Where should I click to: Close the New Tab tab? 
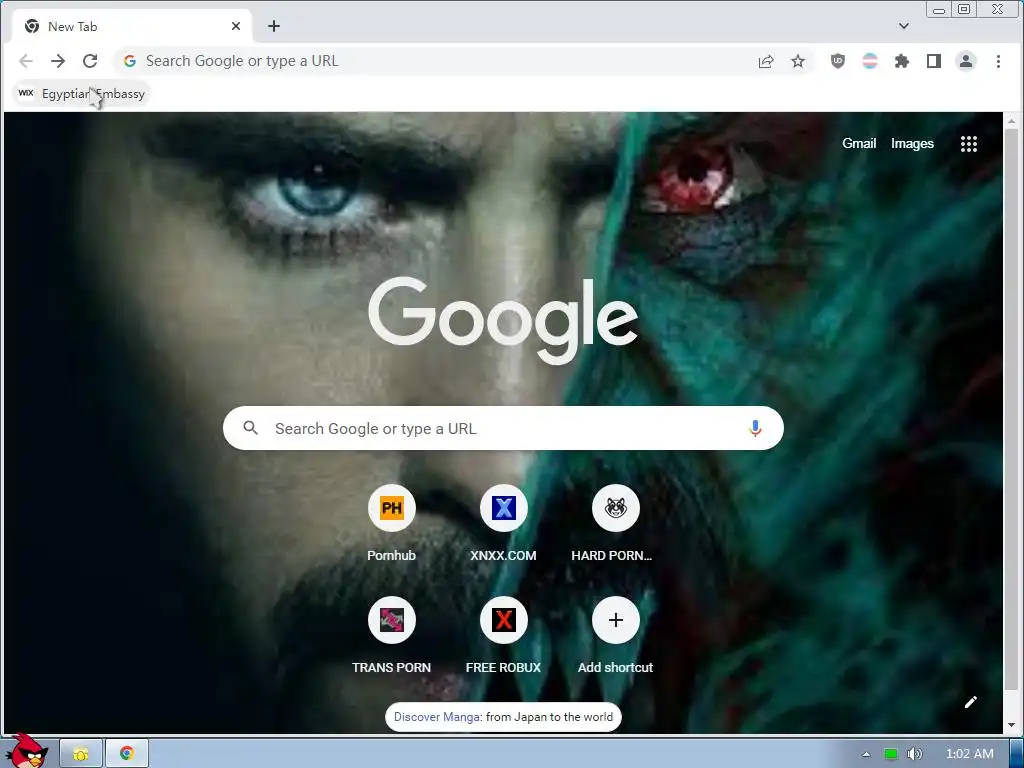pos(236,26)
